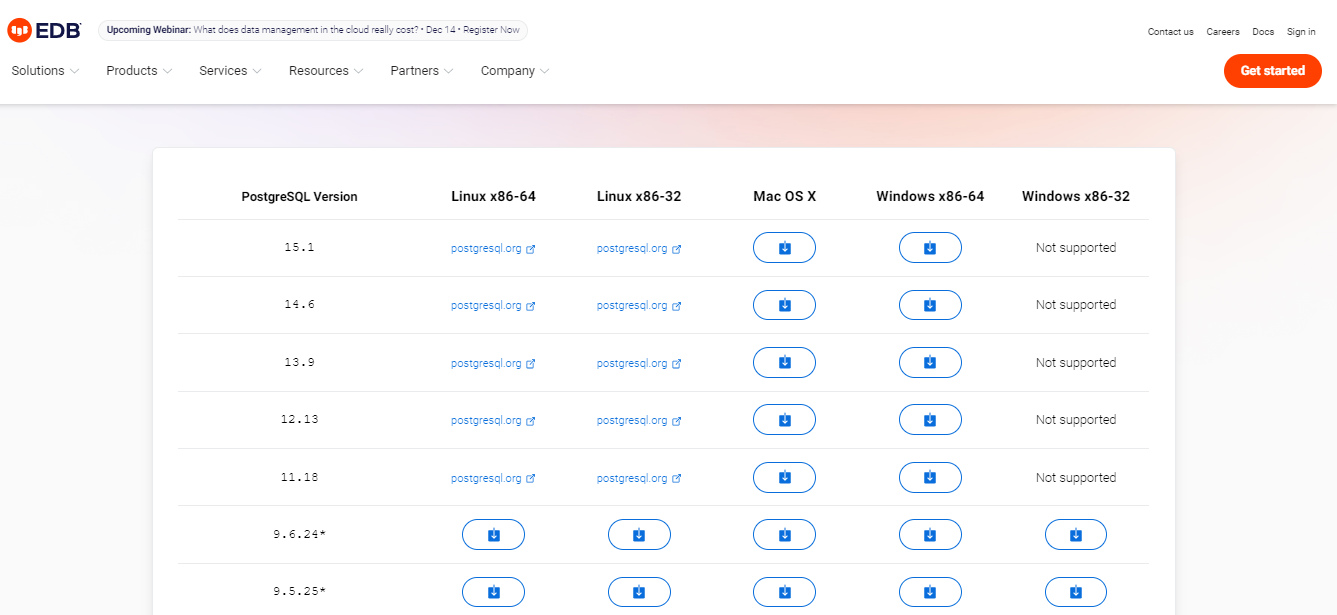Download PostgreSQL 9.6.24 for Linux x86-32
The height and width of the screenshot is (615, 1337).
(x=639, y=535)
